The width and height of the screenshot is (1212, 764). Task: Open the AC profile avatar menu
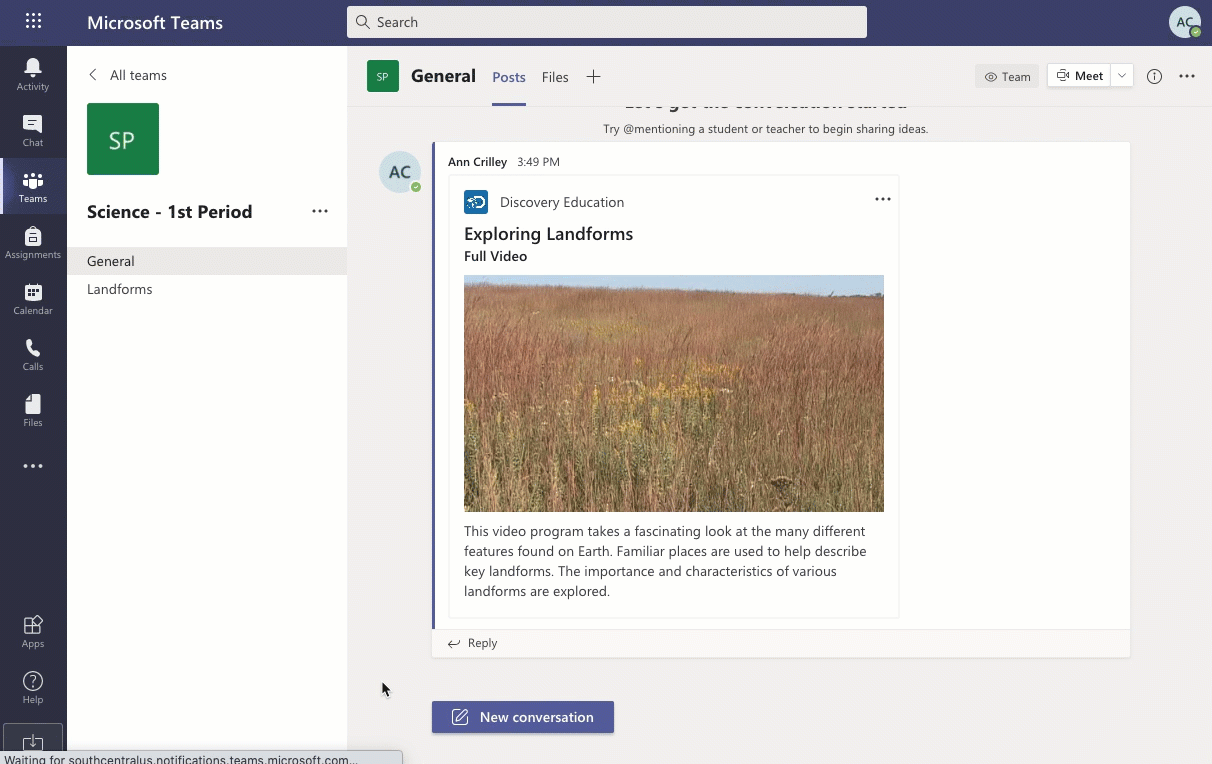1184,22
